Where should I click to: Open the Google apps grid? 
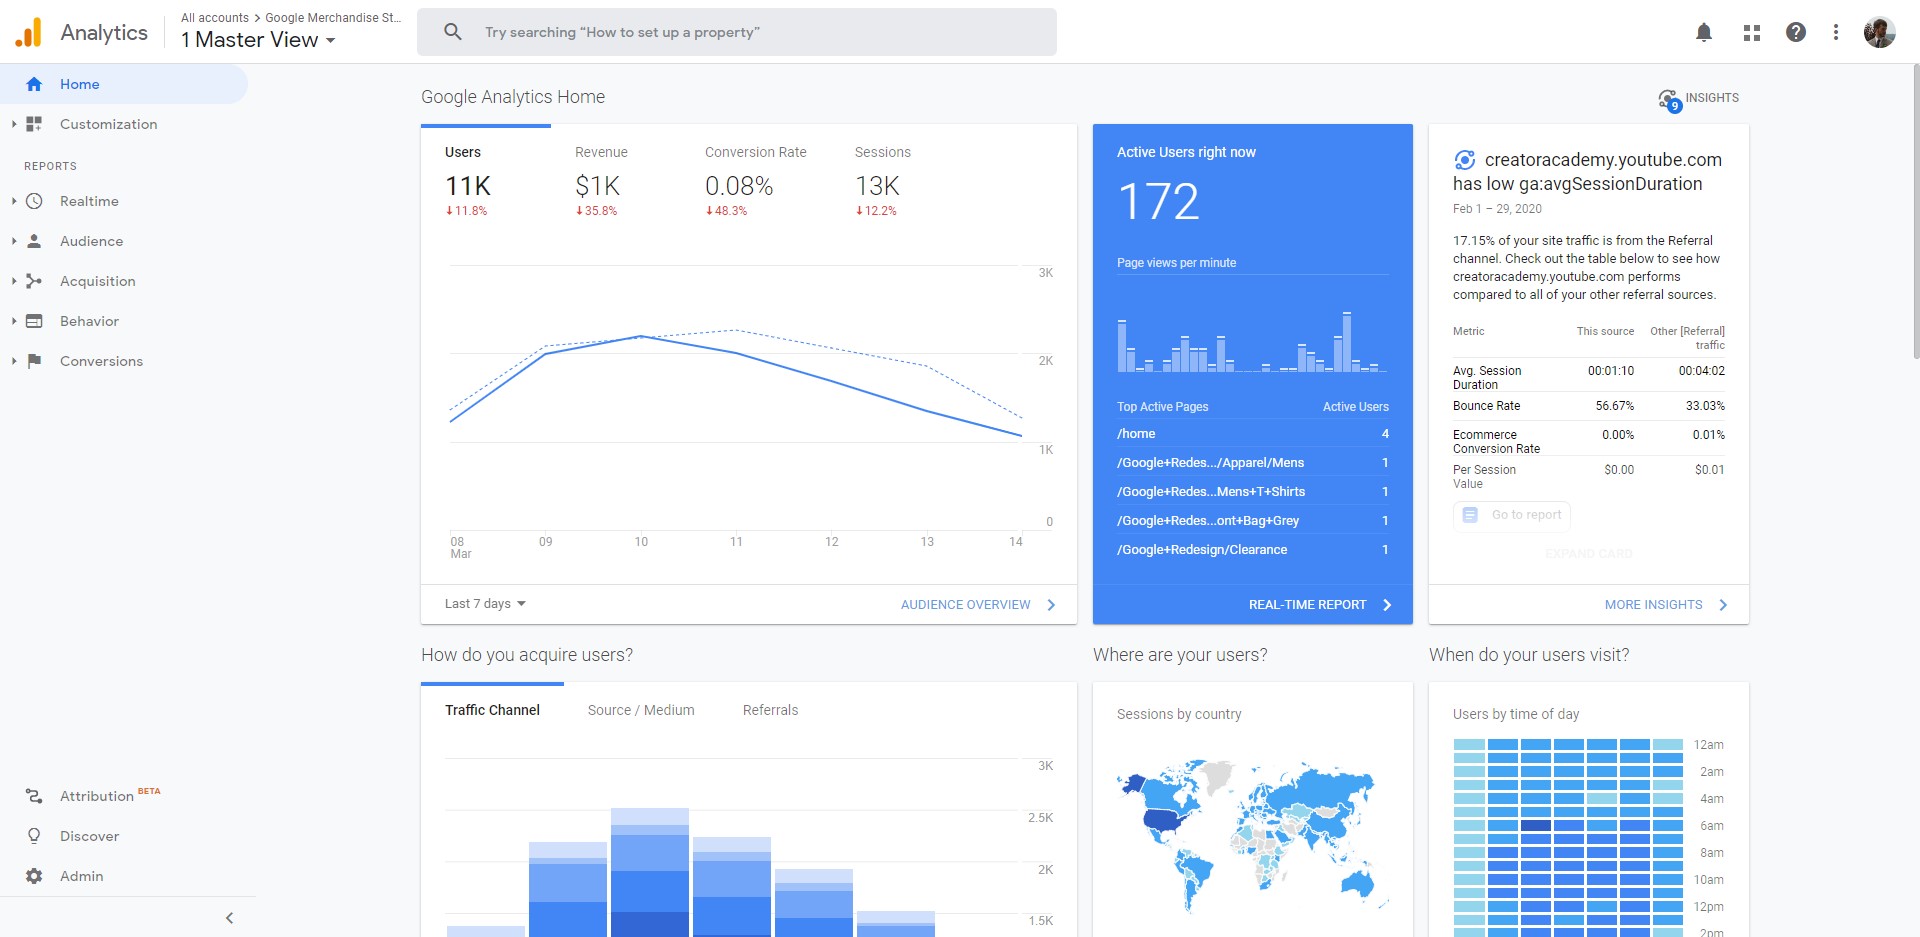pos(1751,32)
